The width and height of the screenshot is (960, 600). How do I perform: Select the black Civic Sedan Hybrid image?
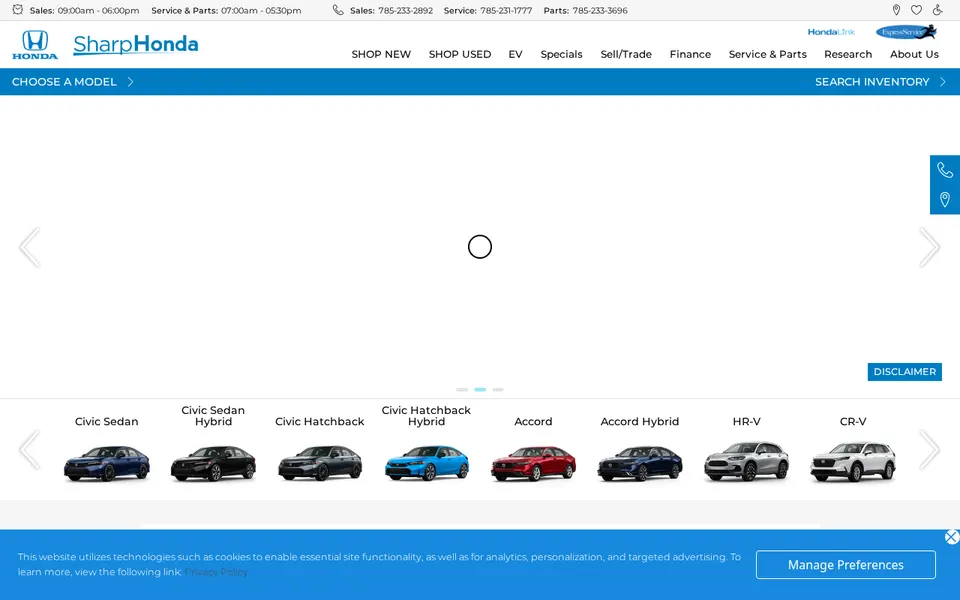coord(213,463)
